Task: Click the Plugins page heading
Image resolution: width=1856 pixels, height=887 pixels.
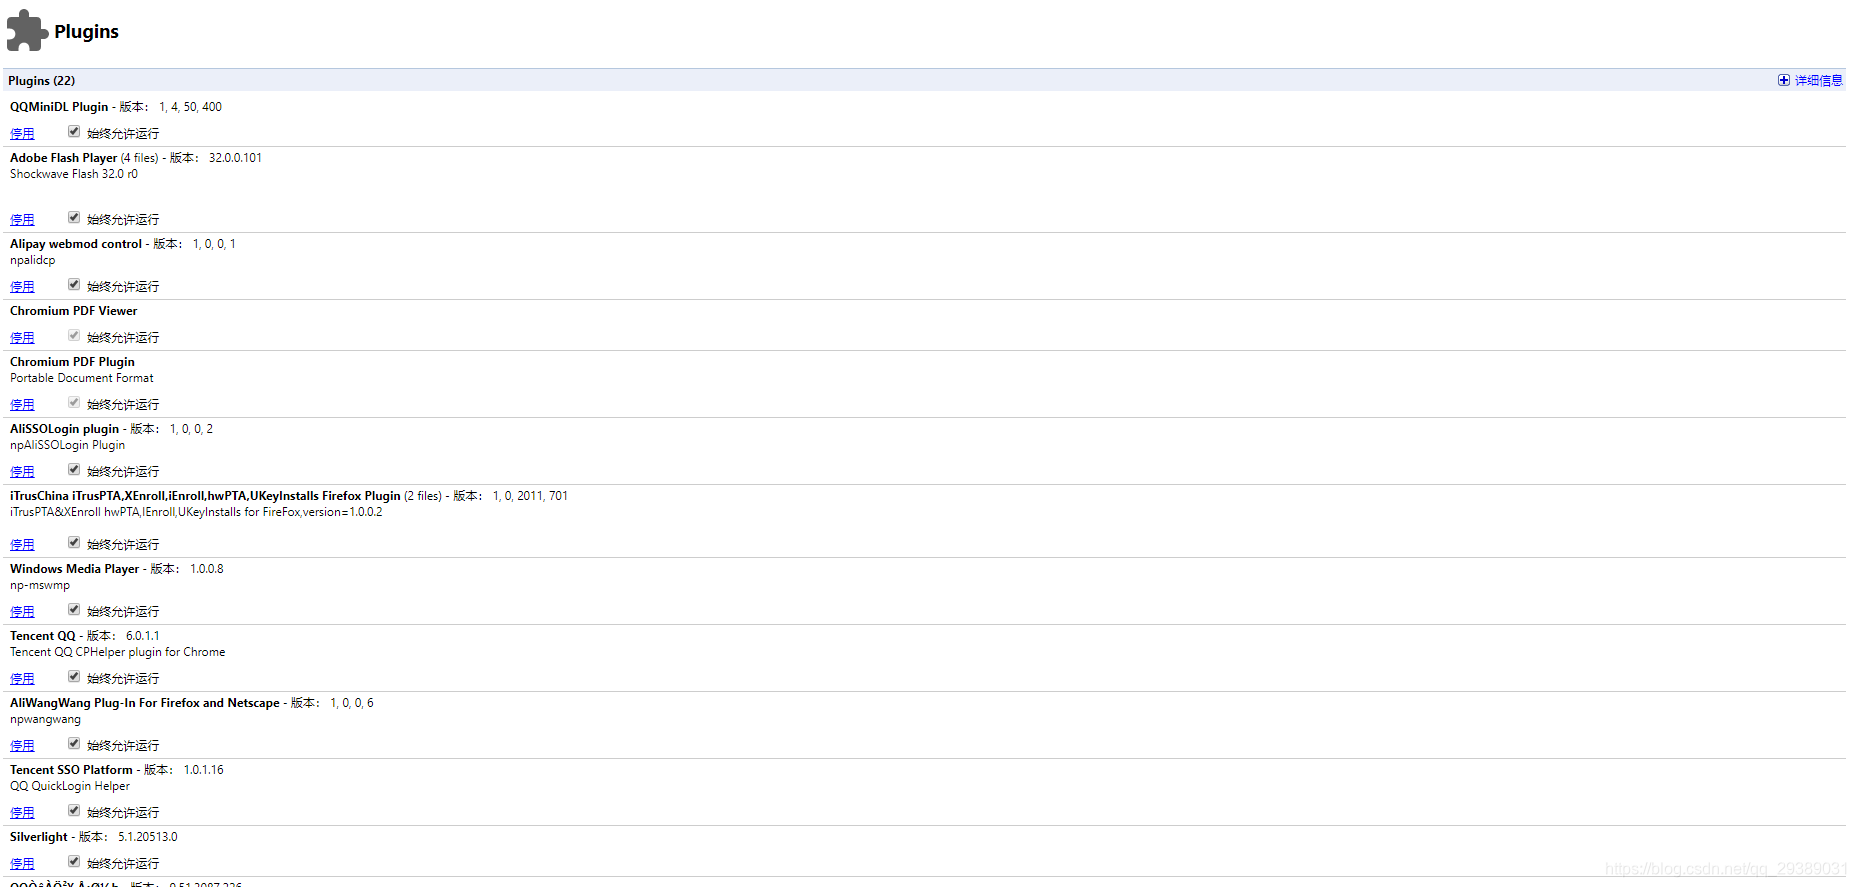Action: point(86,32)
